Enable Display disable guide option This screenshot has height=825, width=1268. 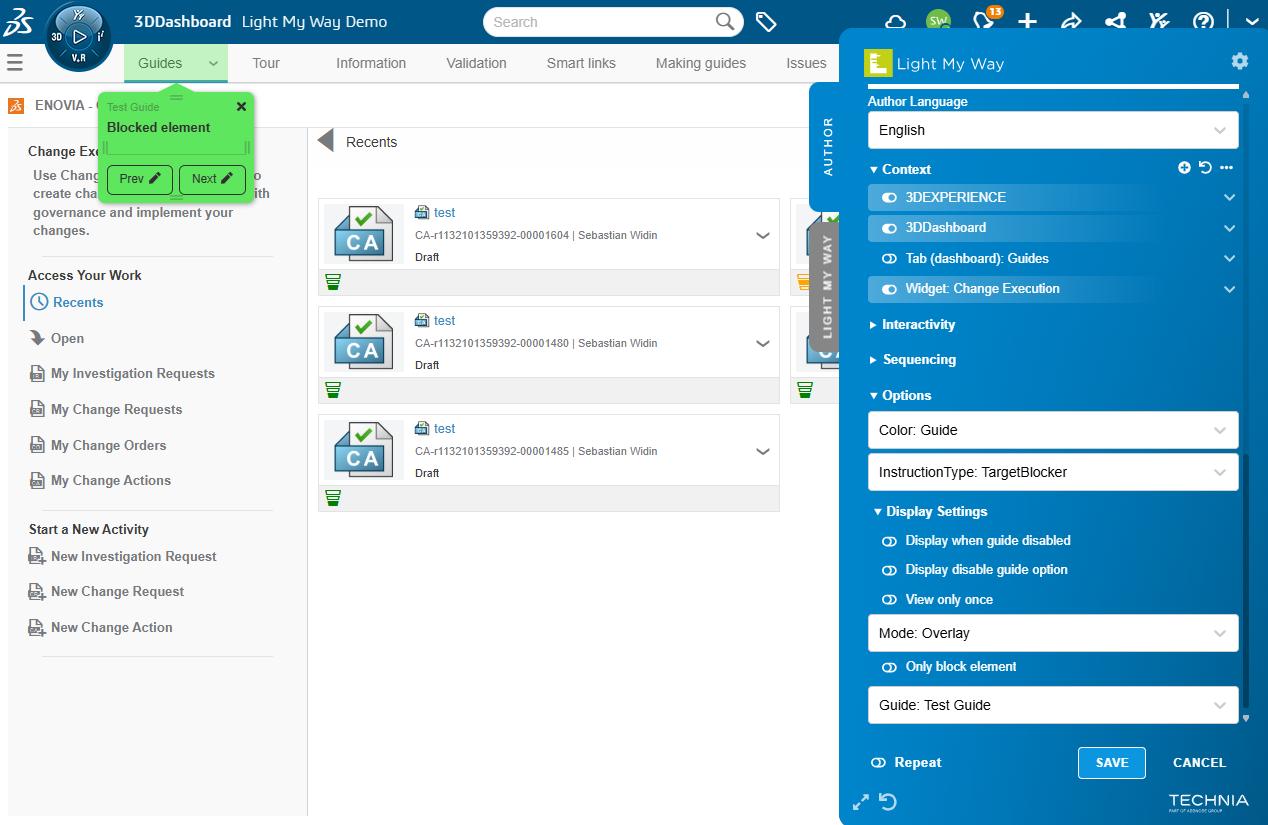[889, 570]
